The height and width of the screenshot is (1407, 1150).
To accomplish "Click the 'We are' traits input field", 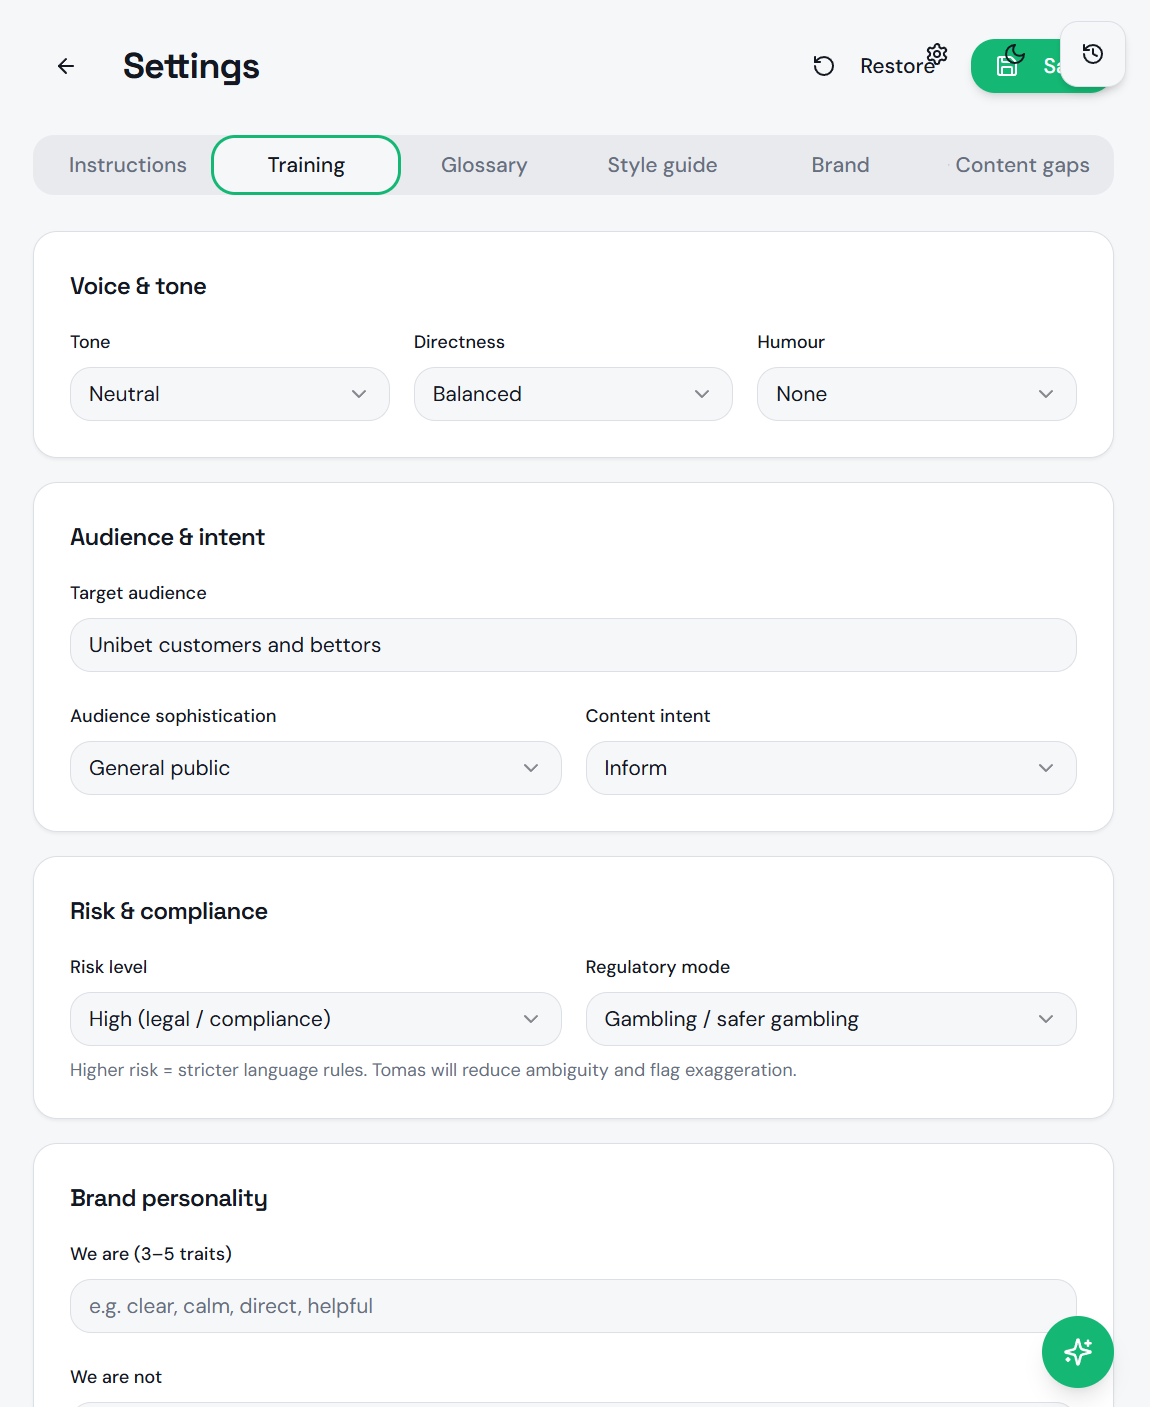I will pos(572,1306).
